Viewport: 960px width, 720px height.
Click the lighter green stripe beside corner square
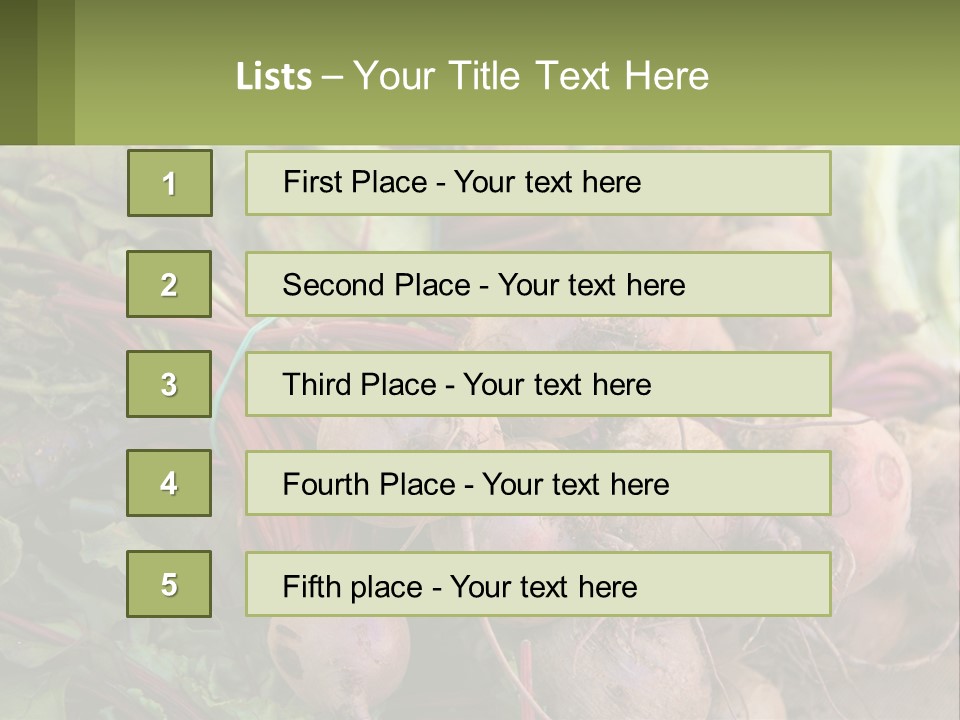coord(56,72)
